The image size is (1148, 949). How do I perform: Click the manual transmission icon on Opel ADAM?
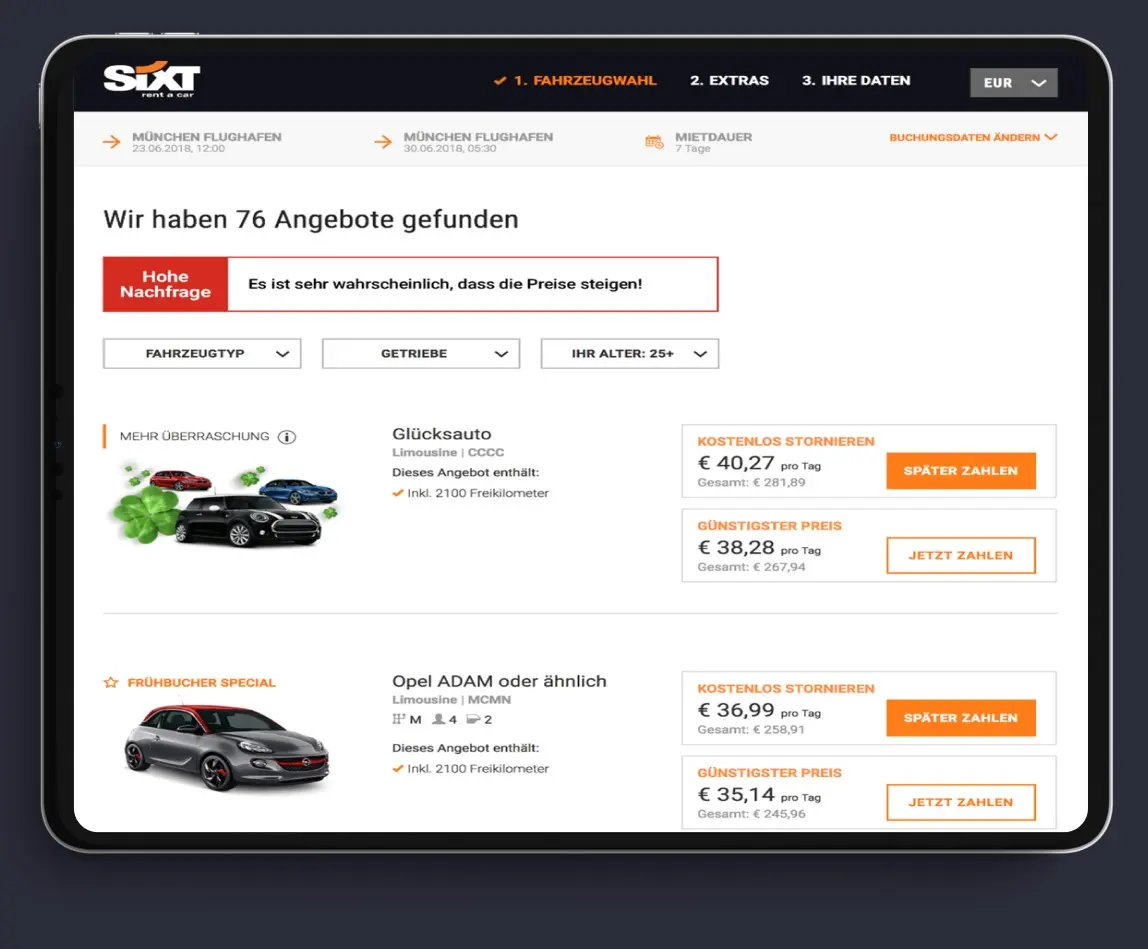pyautogui.click(x=398, y=719)
